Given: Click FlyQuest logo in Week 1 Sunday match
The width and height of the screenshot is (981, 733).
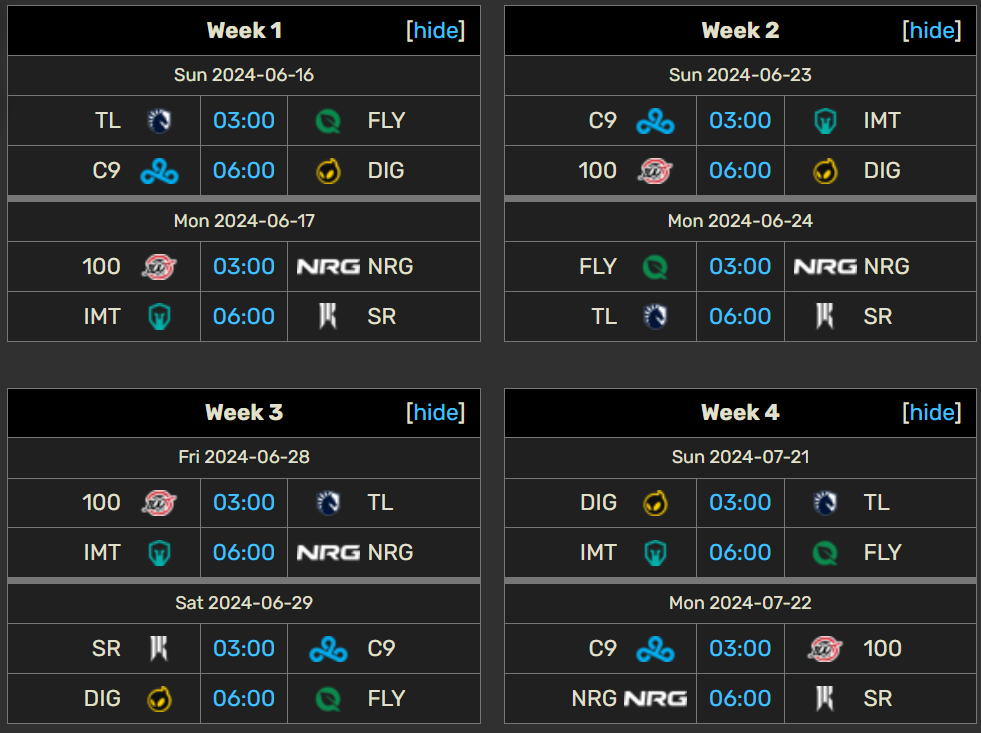Looking at the screenshot, I should 327,121.
